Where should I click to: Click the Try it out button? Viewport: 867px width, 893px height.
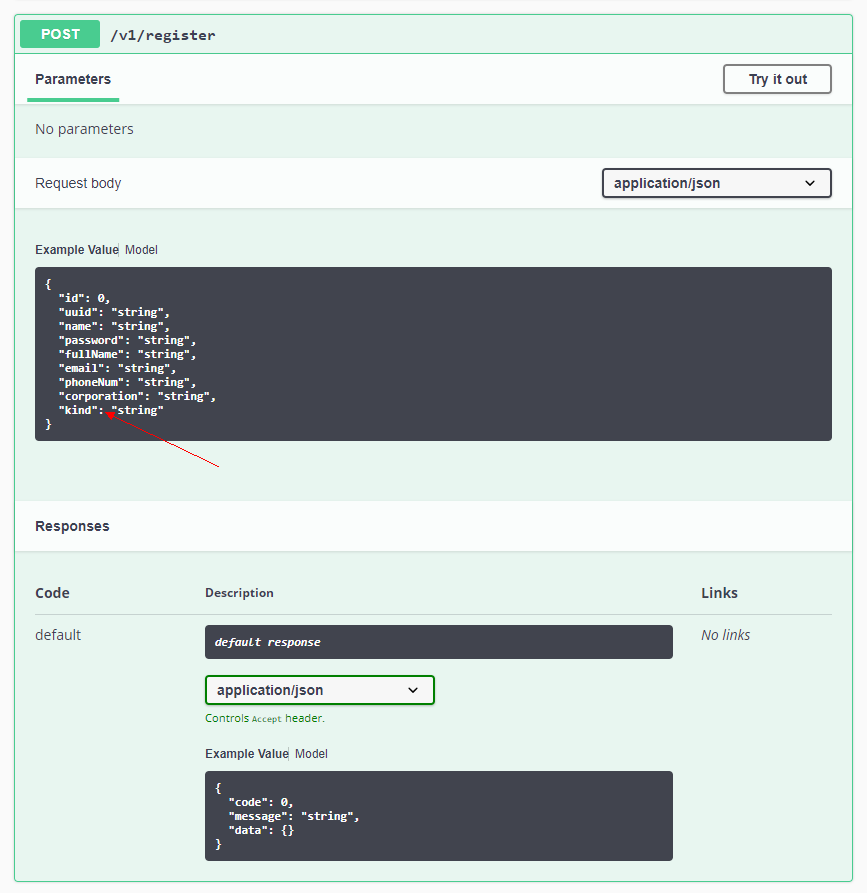[777, 79]
